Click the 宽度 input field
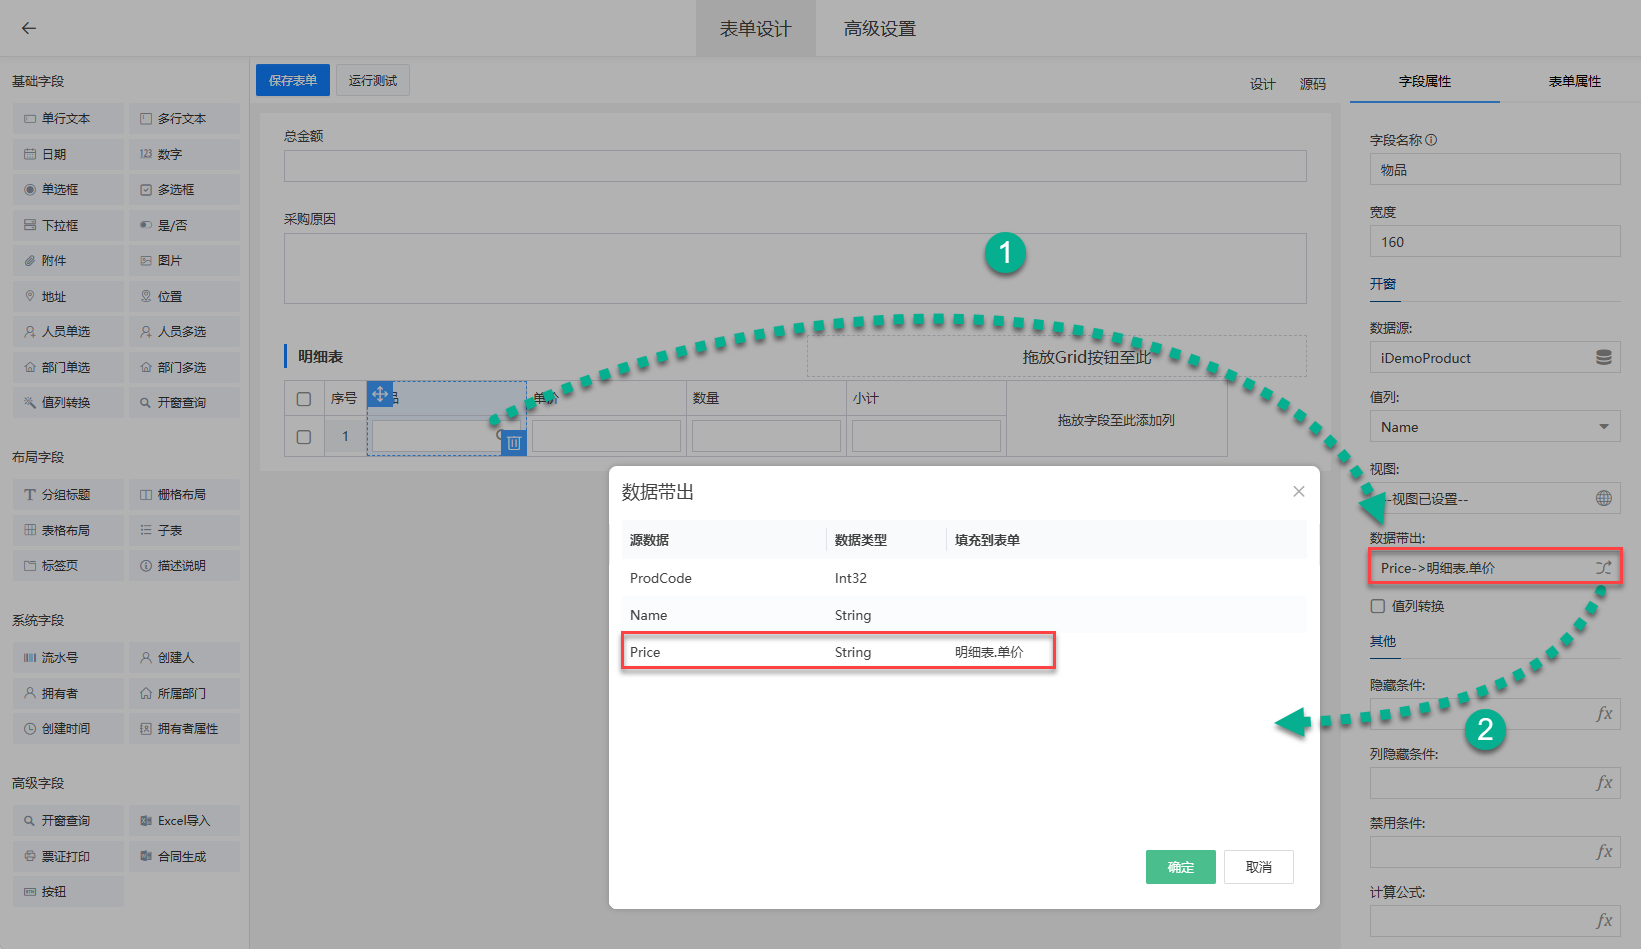This screenshot has width=1641, height=949. [x=1494, y=242]
